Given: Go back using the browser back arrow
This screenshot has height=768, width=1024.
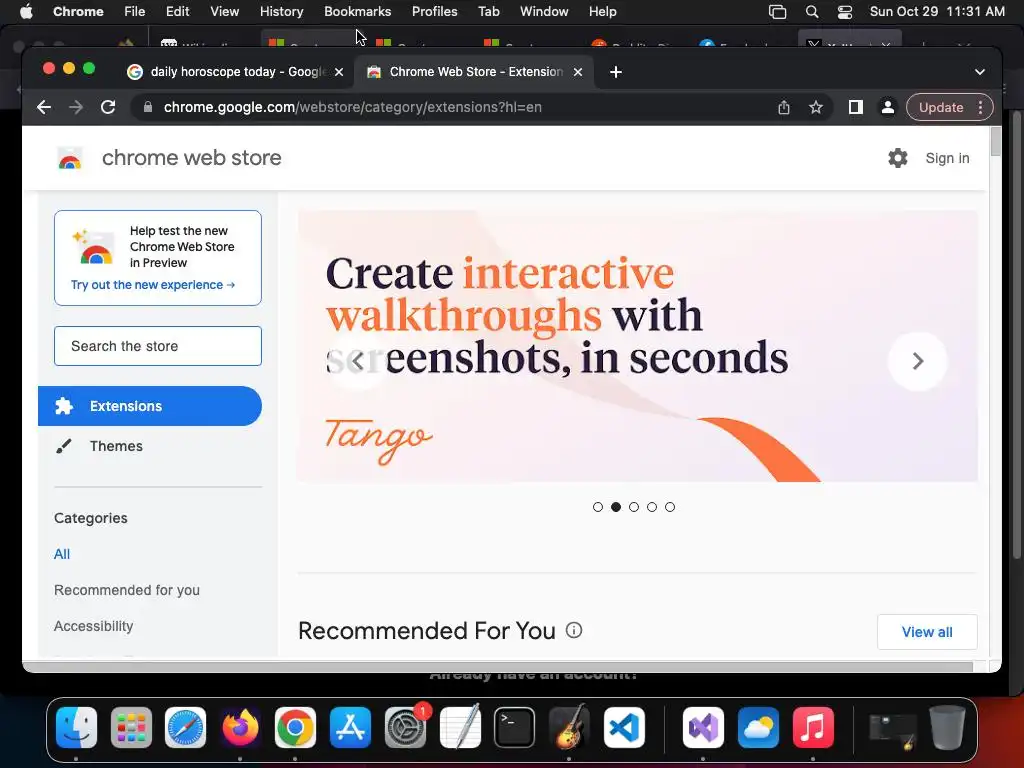Looking at the screenshot, I should (x=44, y=107).
